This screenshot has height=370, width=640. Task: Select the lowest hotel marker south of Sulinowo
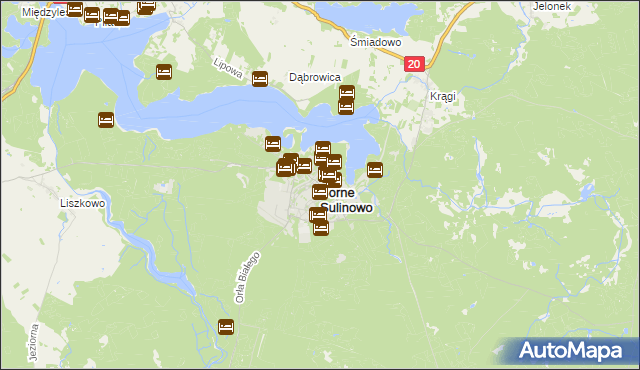tap(321, 228)
